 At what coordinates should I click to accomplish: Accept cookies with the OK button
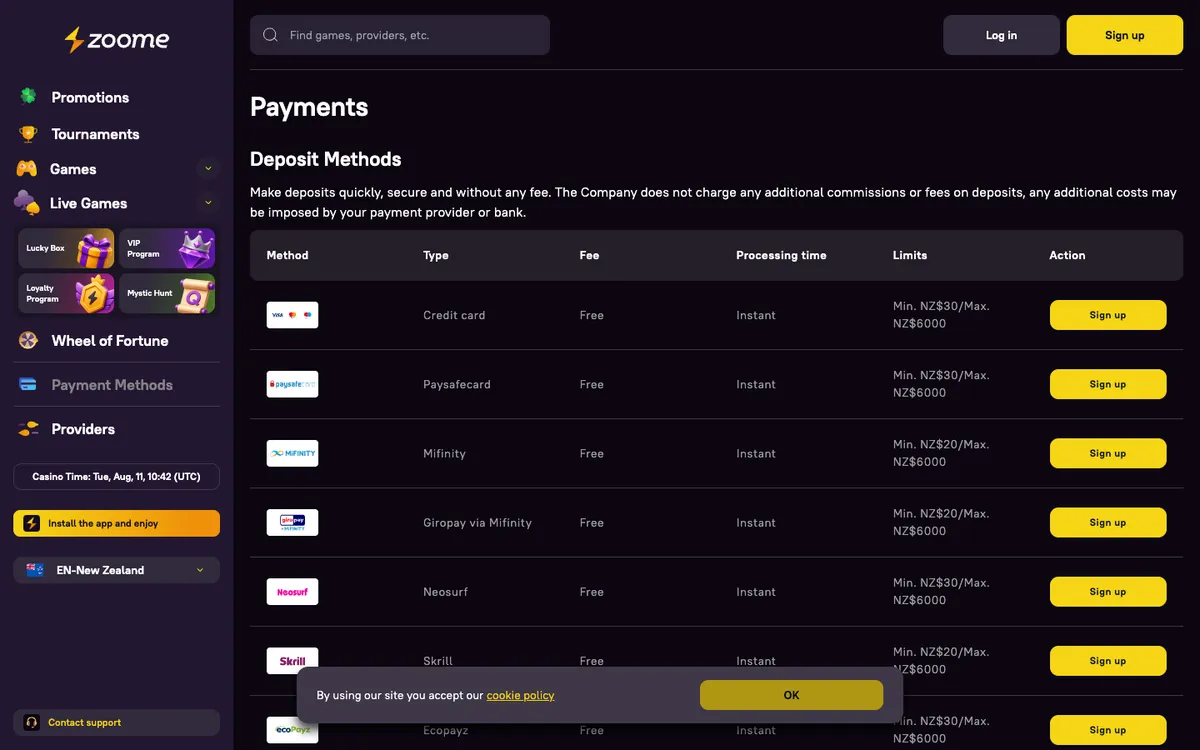(791, 695)
